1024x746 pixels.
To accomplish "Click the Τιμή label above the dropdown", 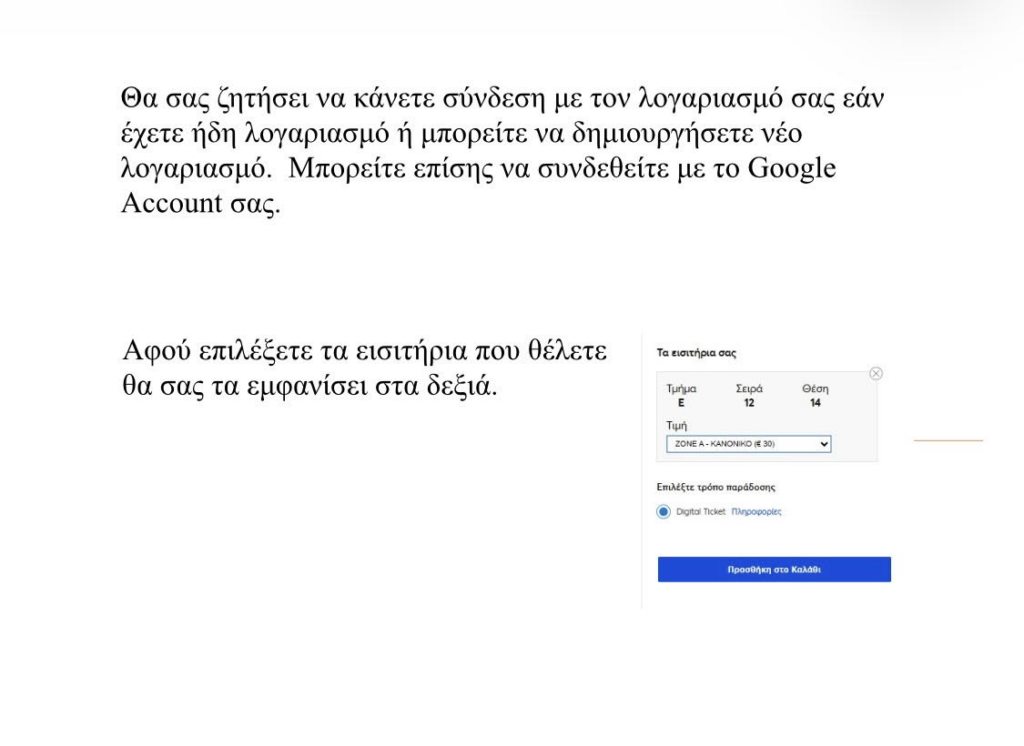I will click(677, 425).
